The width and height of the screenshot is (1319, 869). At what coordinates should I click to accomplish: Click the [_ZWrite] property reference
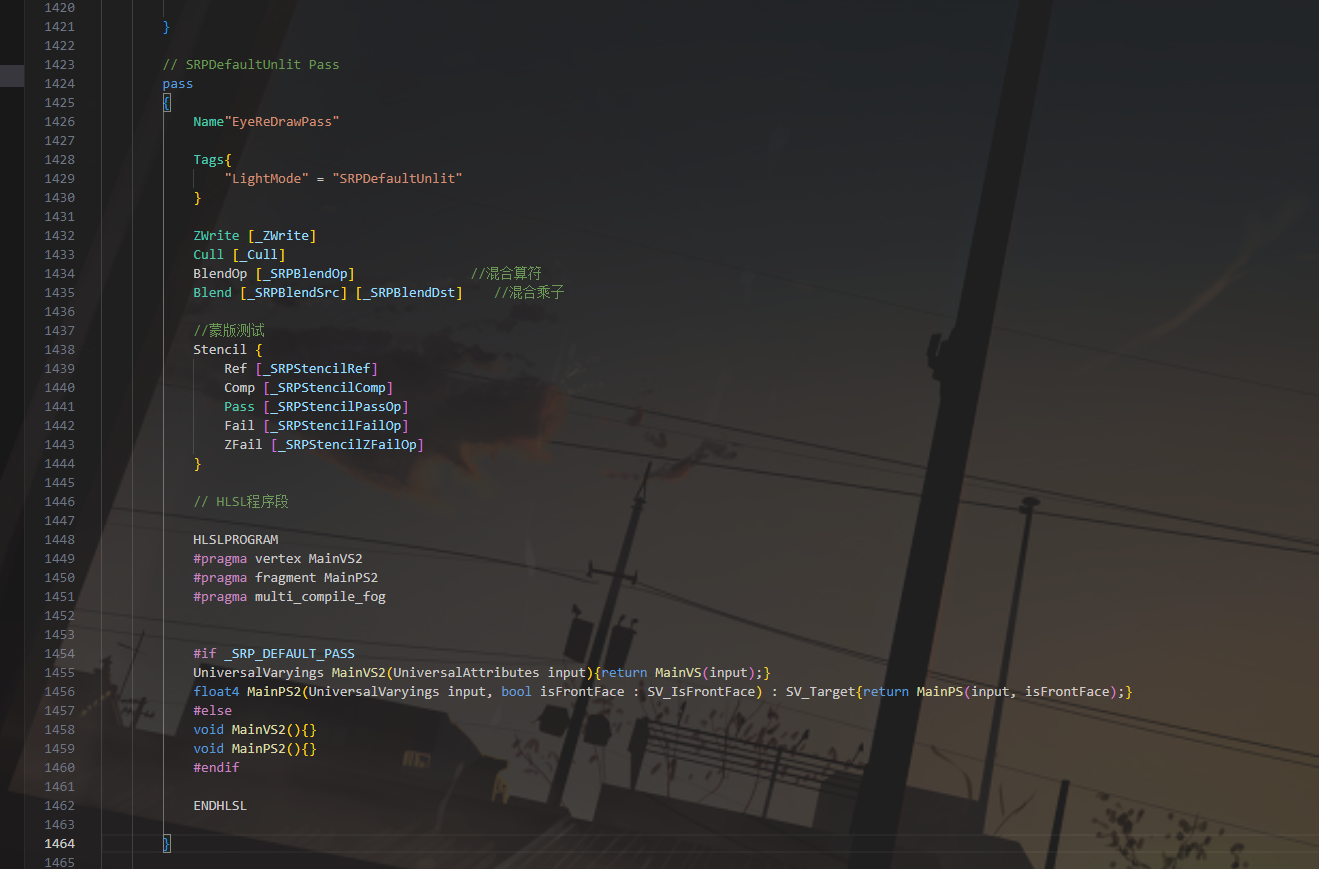[x=281, y=236]
